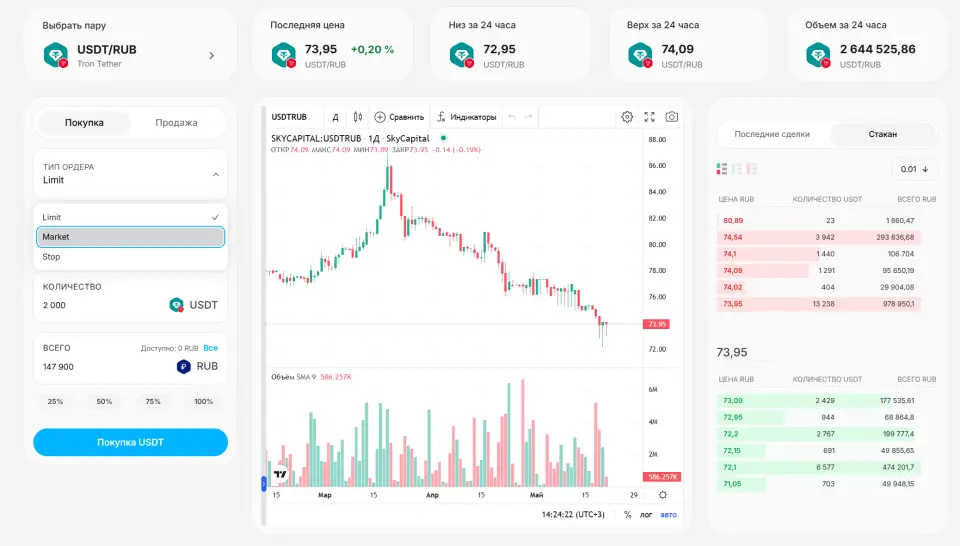This screenshot has width=960, height=546.
Task: Click Все to use full balance
Action: click(x=211, y=348)
